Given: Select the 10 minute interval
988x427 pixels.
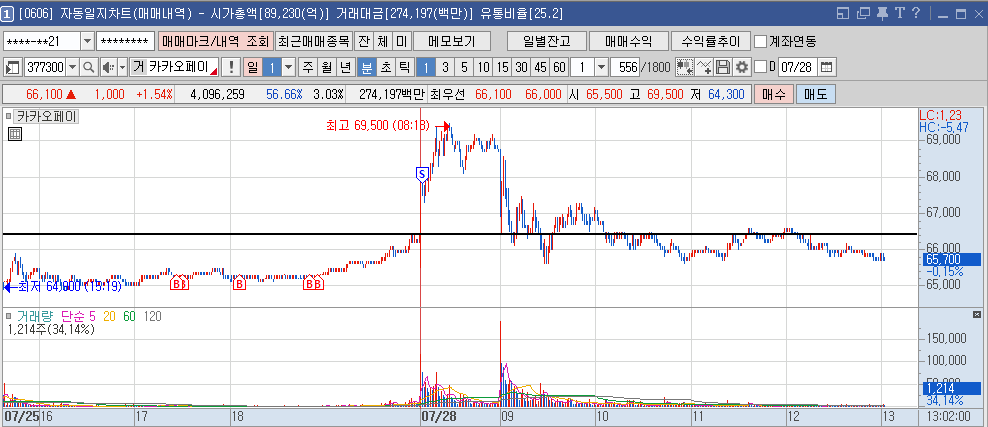Looking at the screenshot, I should 483,67.
